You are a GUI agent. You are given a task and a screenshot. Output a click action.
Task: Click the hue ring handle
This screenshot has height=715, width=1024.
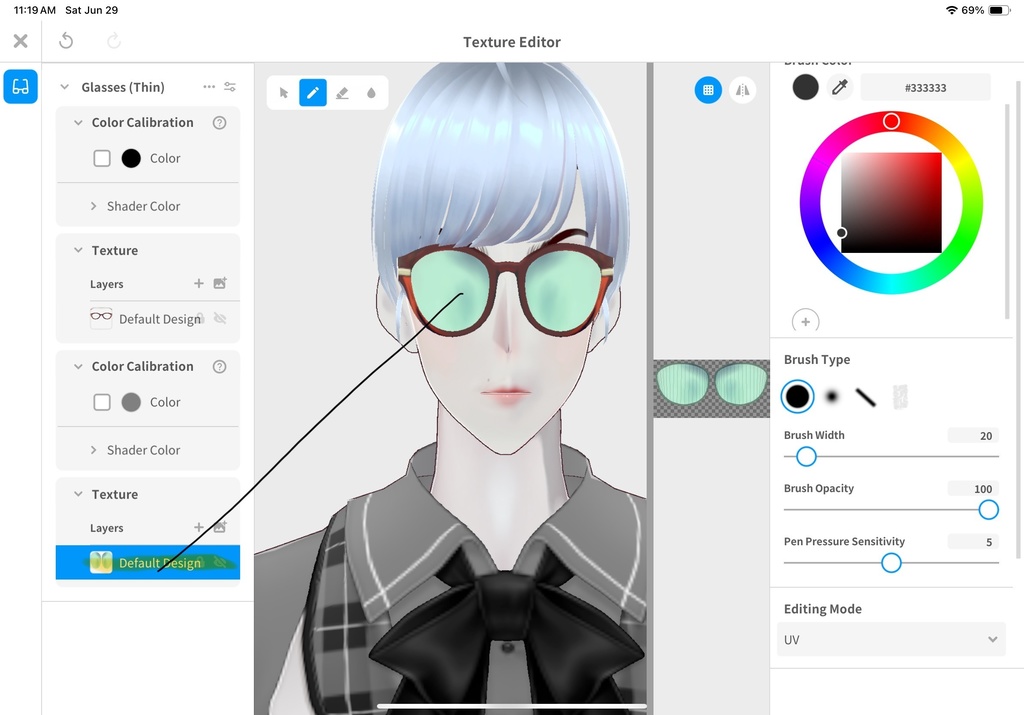coord(891,121)
